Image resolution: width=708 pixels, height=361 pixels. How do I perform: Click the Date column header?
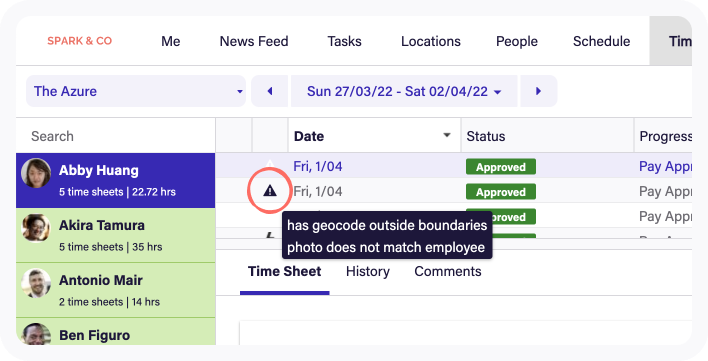pyautogui.click(x=374, y=136)
